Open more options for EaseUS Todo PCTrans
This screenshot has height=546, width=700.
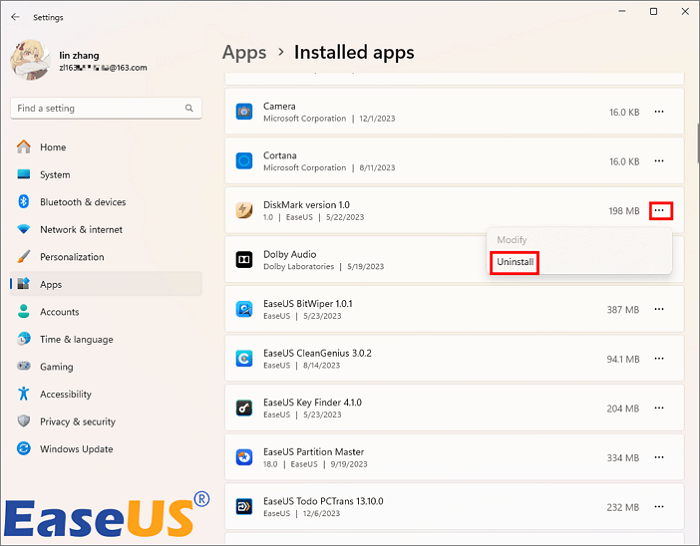click(x=659, y=507)
